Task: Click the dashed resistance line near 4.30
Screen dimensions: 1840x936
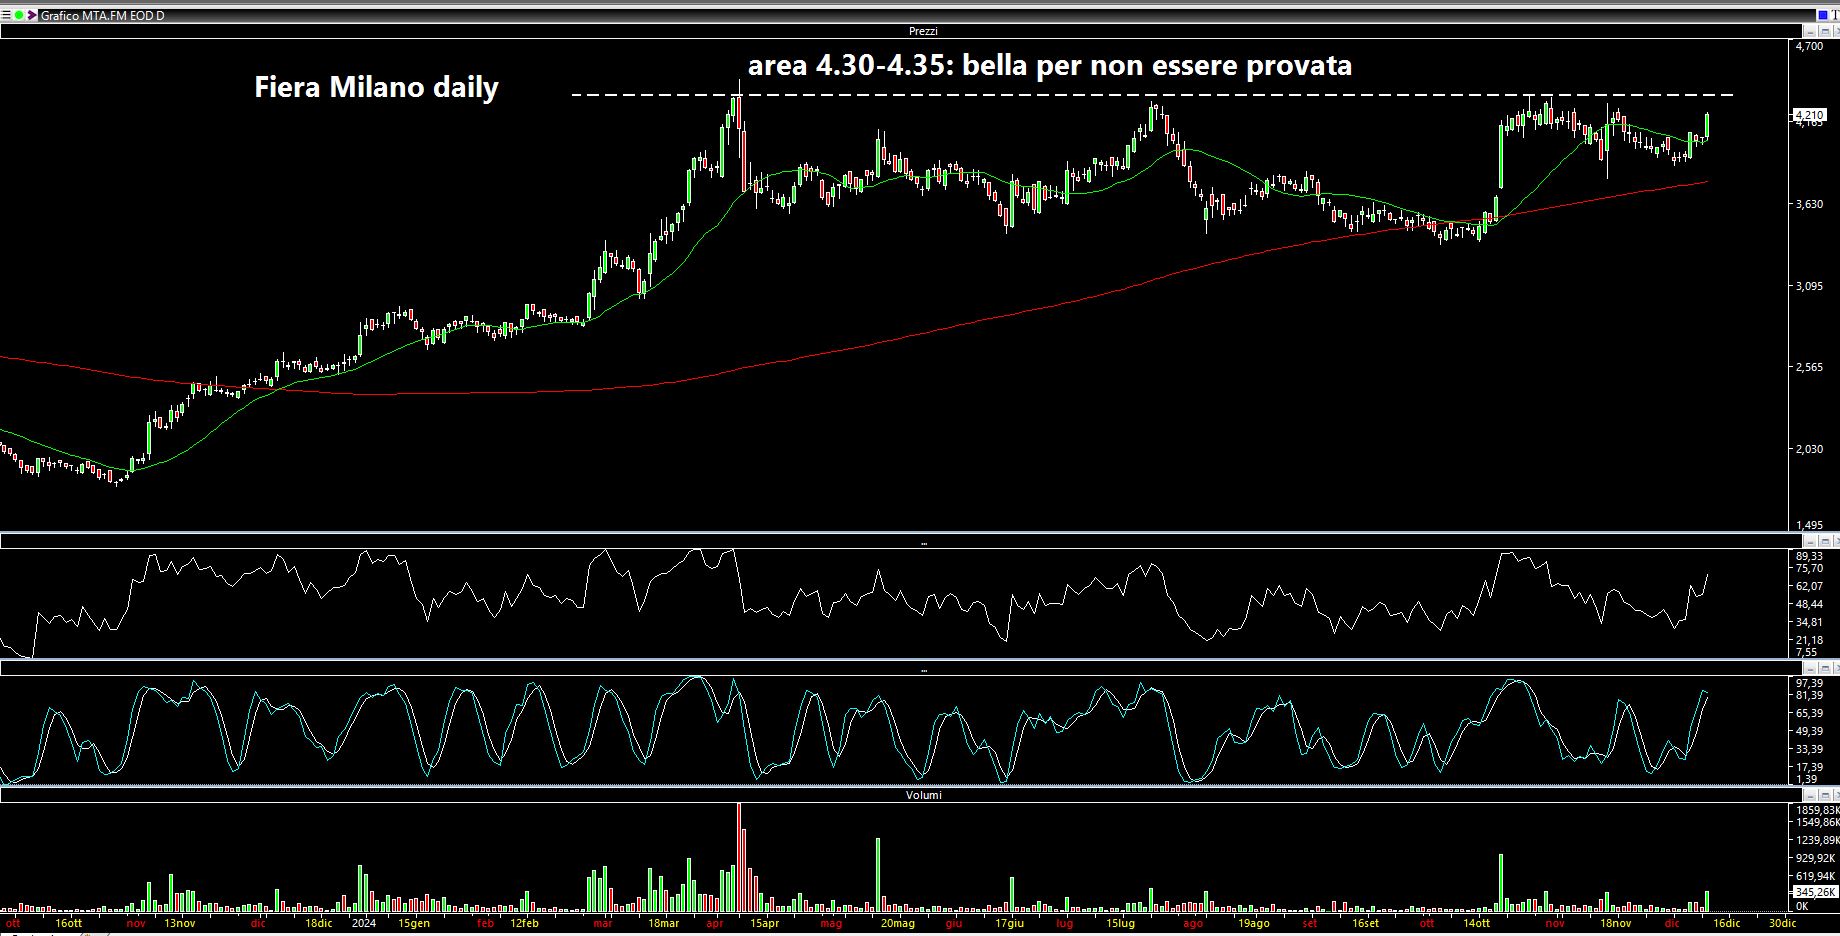Action: (x=1152, y=95)
